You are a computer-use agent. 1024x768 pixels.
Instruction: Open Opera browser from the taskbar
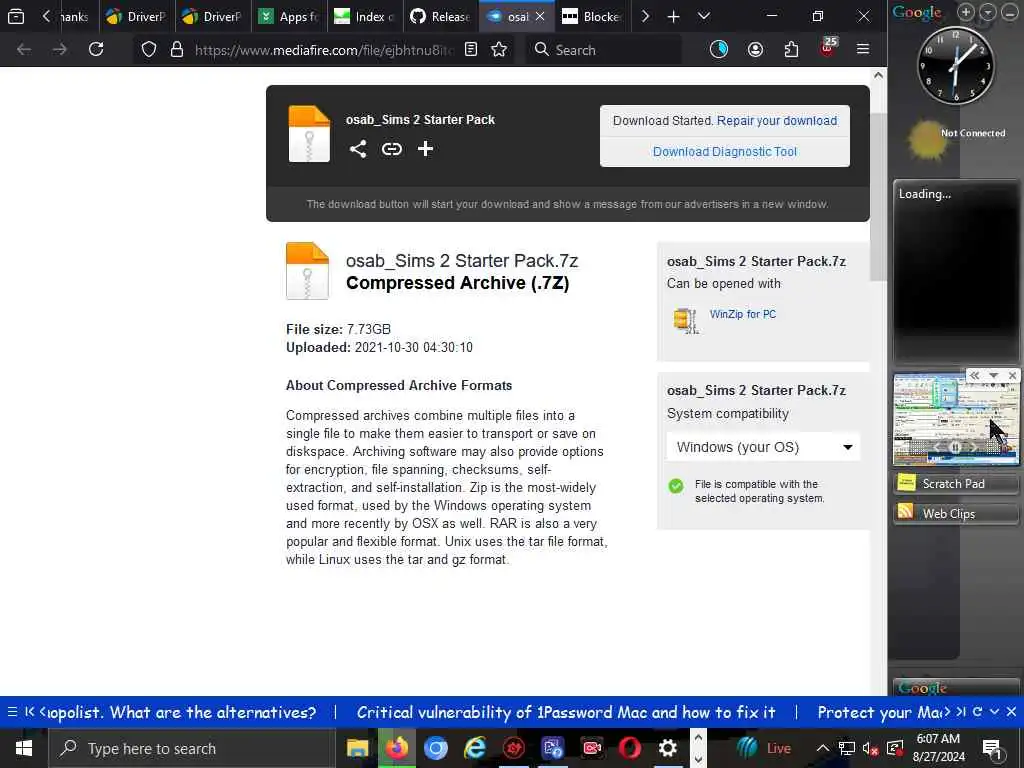click(x=630, y=748)
